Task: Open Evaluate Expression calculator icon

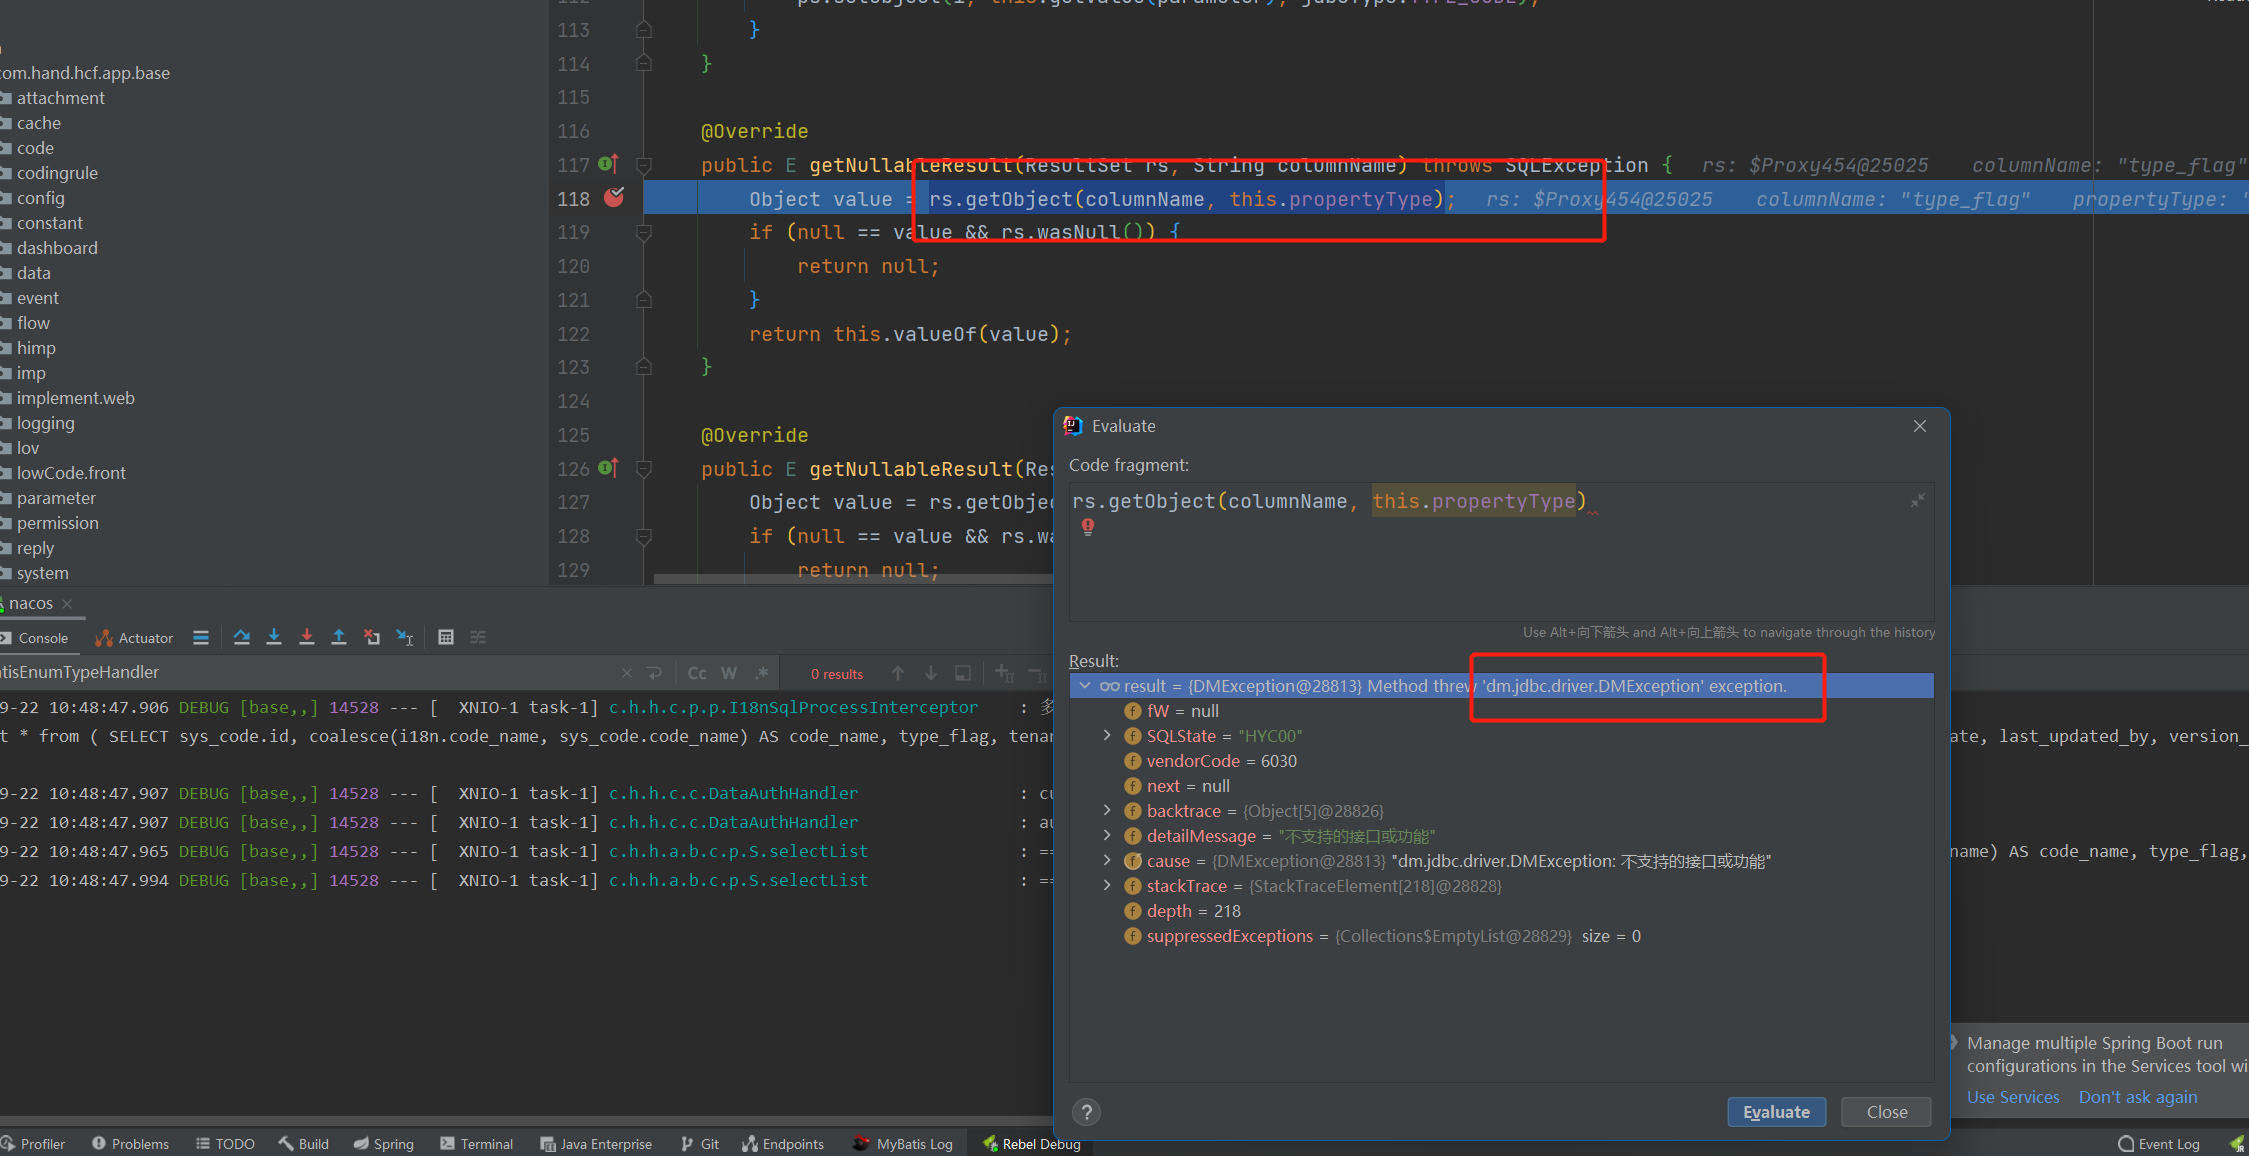Action: tap(446, 637)
